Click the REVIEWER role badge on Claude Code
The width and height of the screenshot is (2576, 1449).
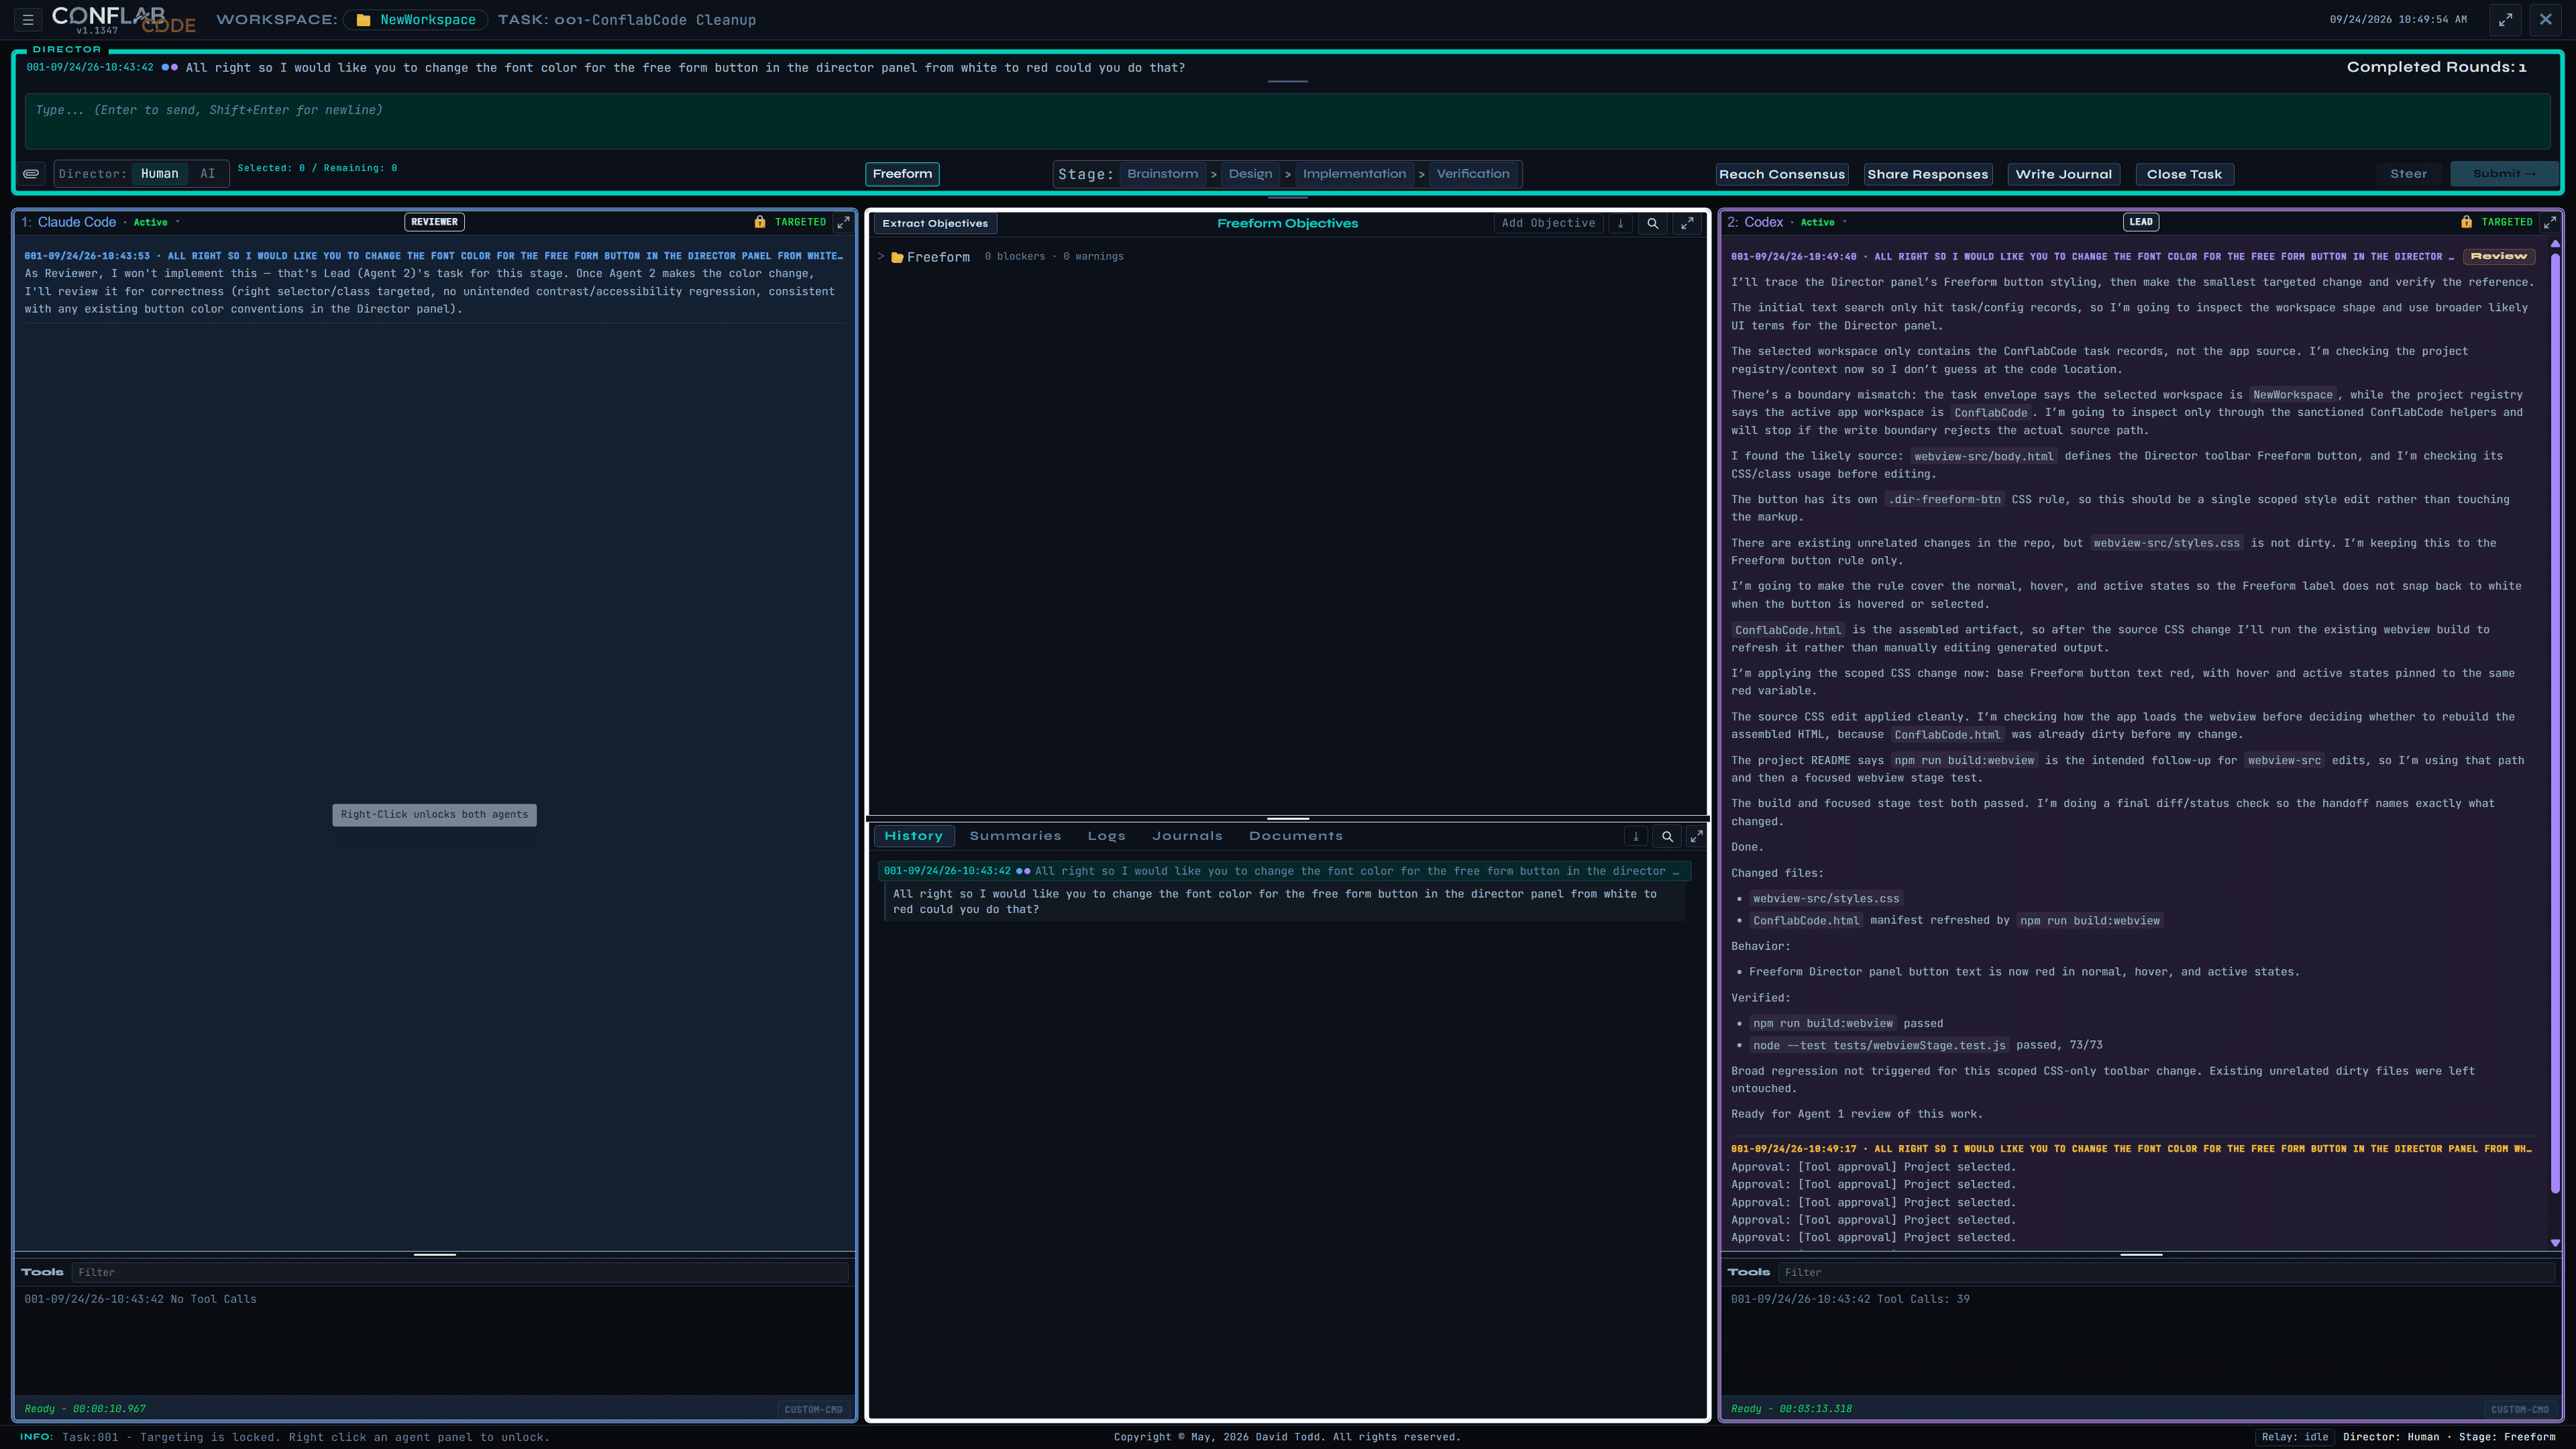coord(434,222)
